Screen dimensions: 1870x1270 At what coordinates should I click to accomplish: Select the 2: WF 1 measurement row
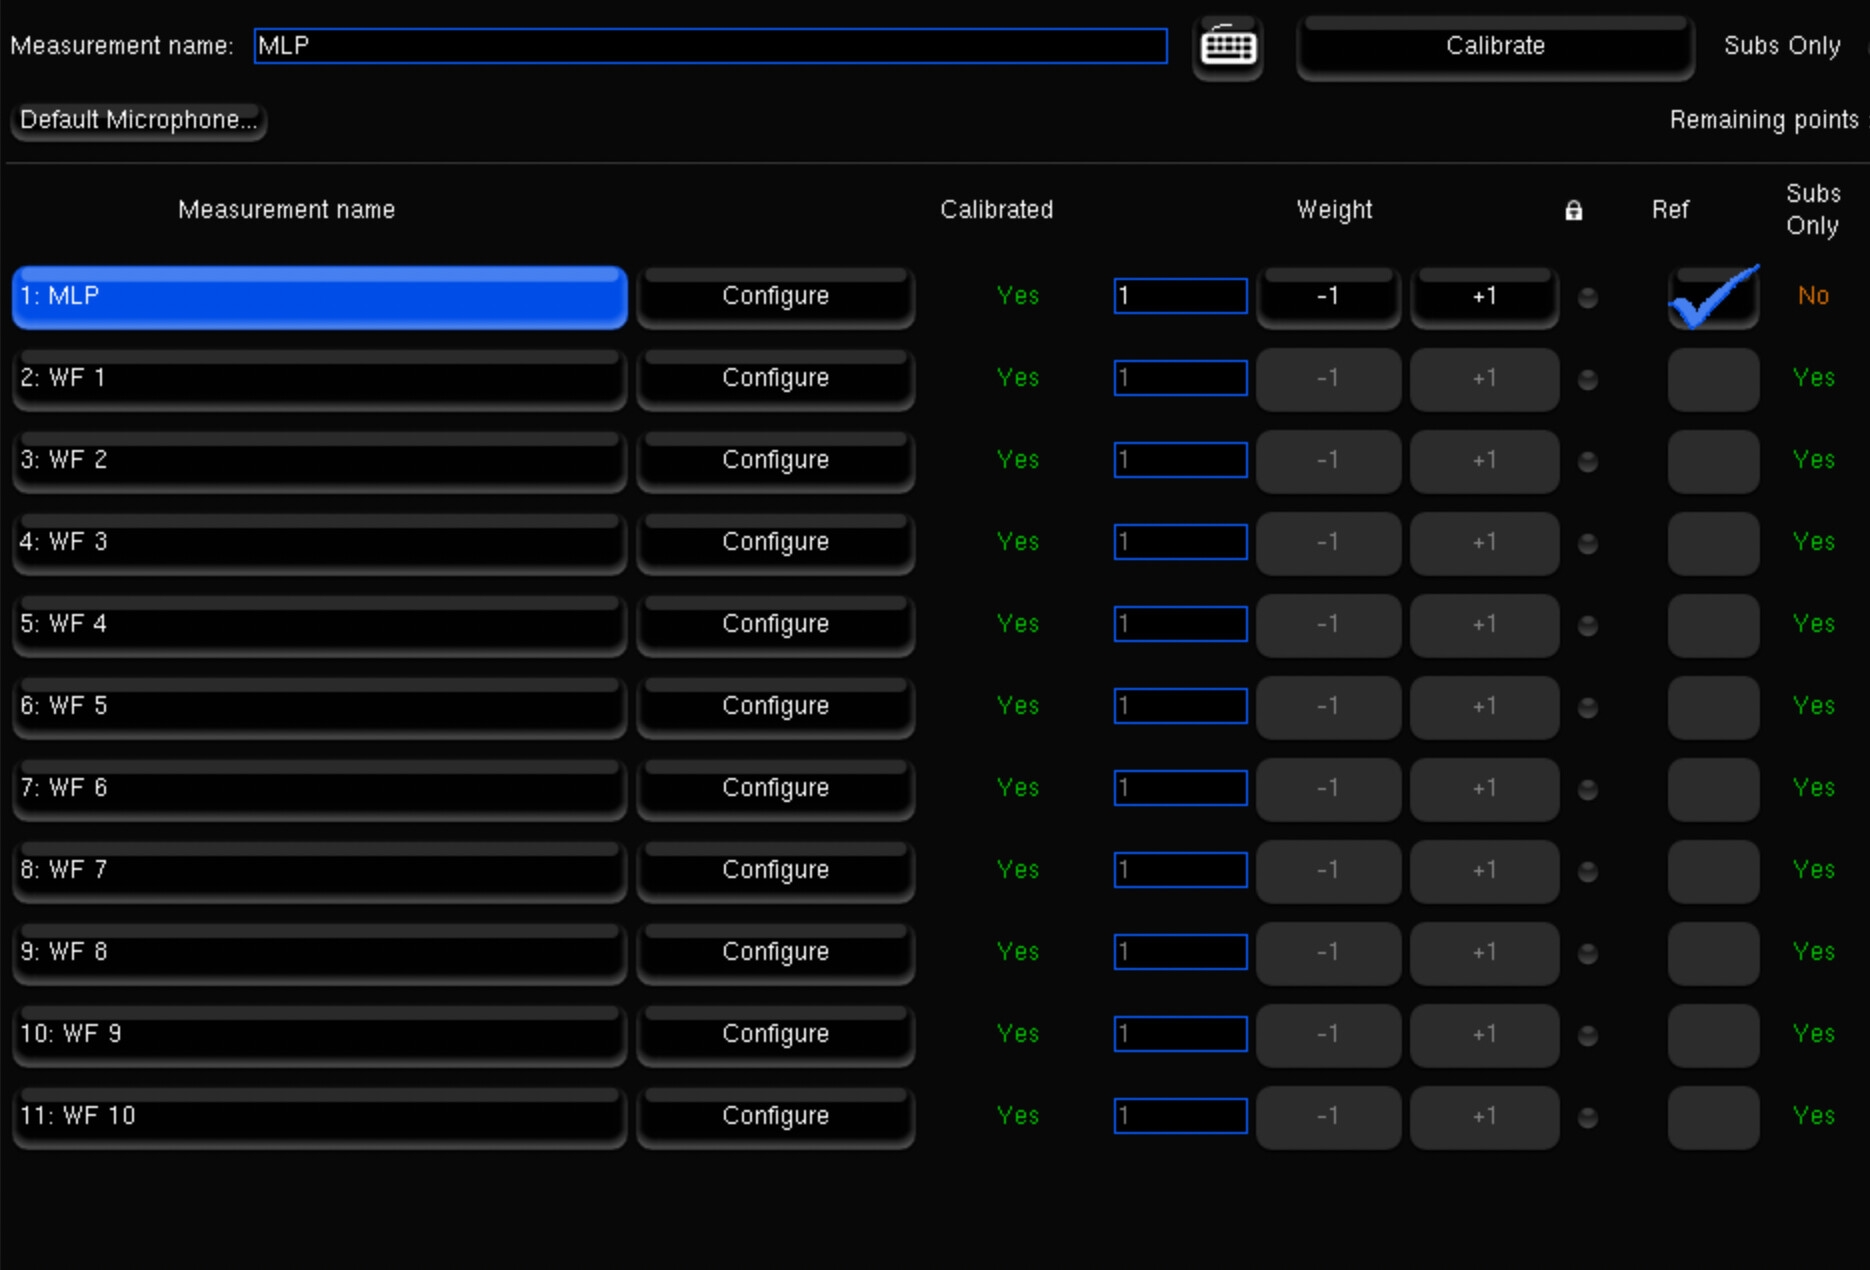click(319, 379)
